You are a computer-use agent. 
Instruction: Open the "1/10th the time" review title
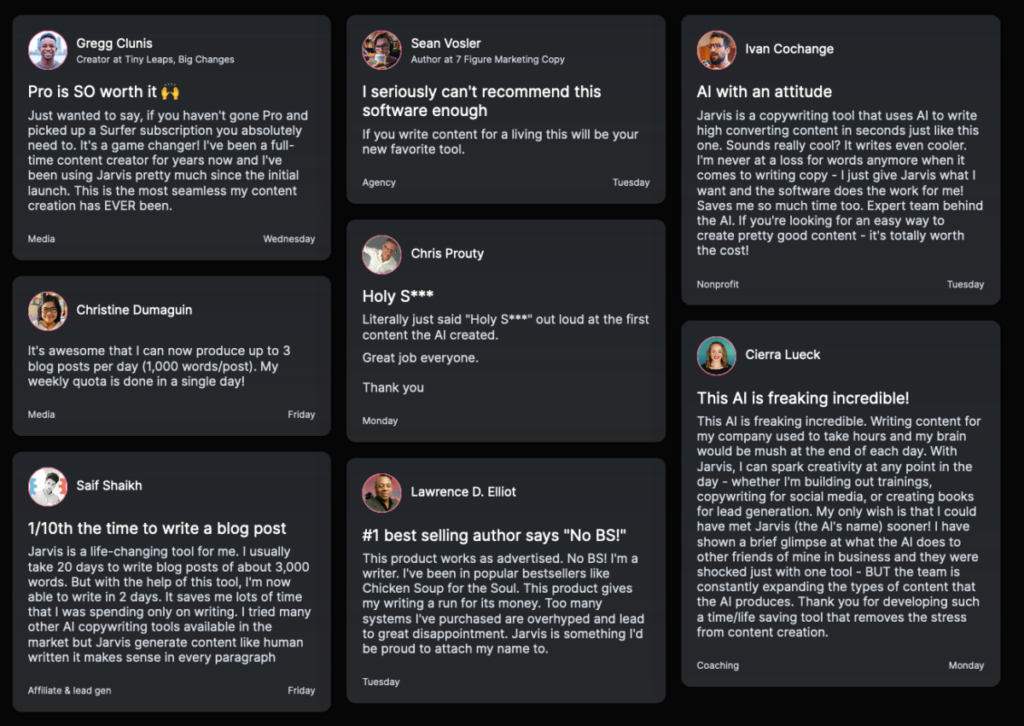[x=157, y=528]
